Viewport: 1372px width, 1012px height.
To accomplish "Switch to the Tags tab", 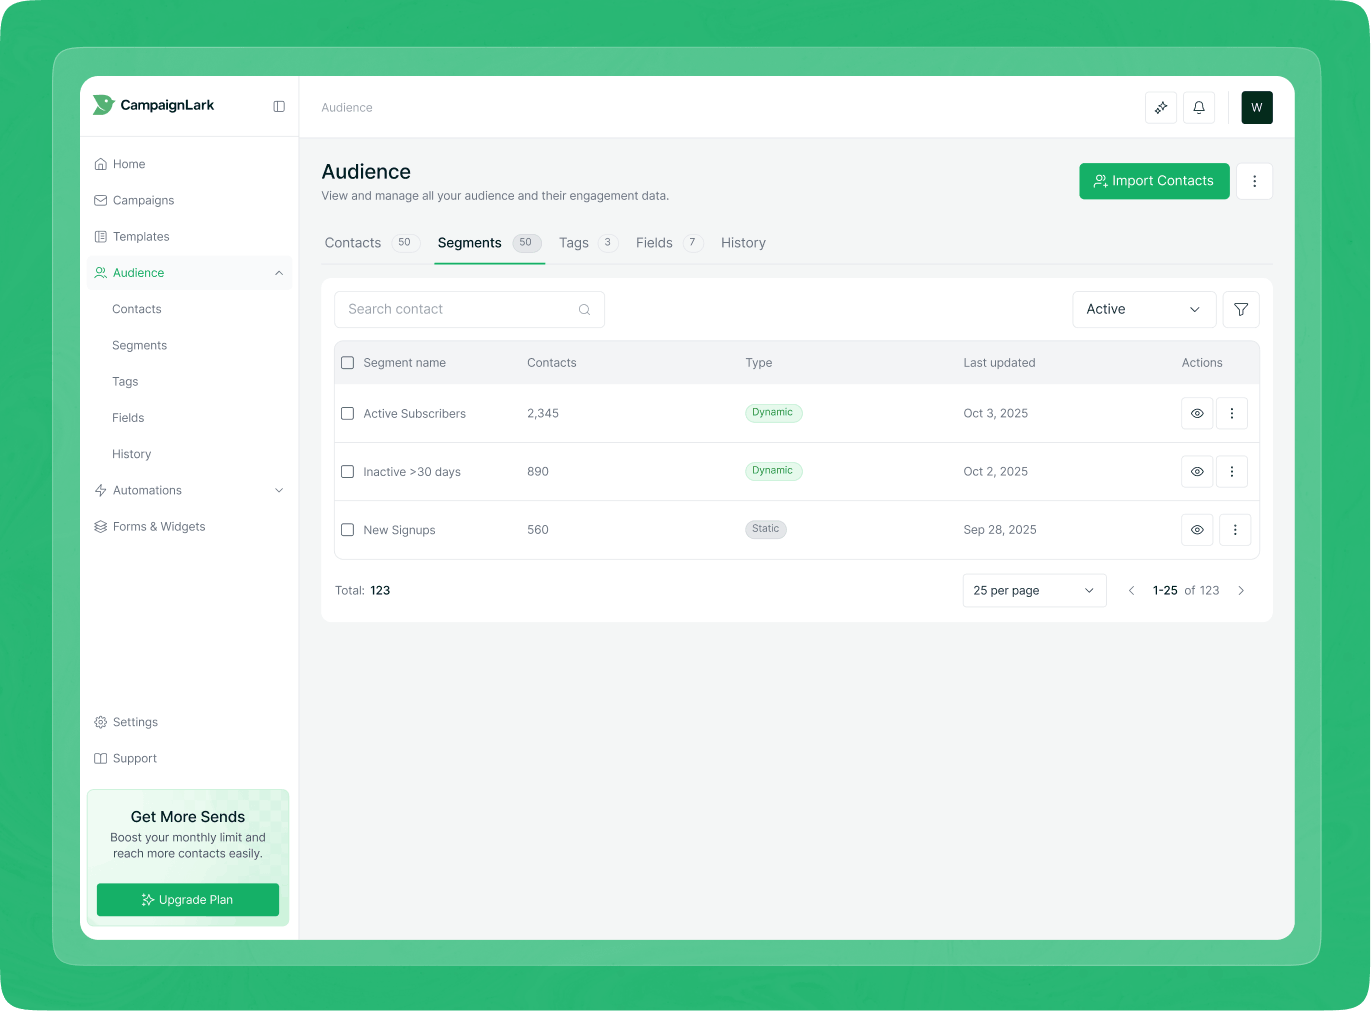I will tap(573, 243).
